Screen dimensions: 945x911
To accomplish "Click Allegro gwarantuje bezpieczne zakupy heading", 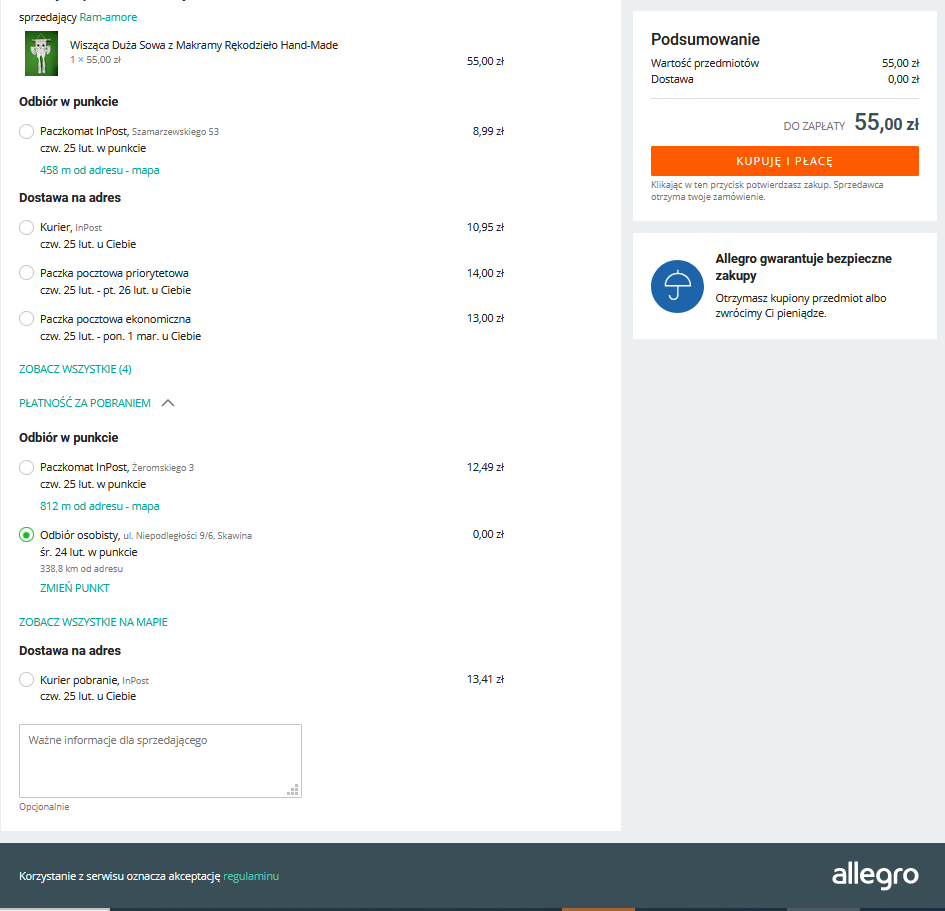I will pyautogui.click(x=803, y=267).
